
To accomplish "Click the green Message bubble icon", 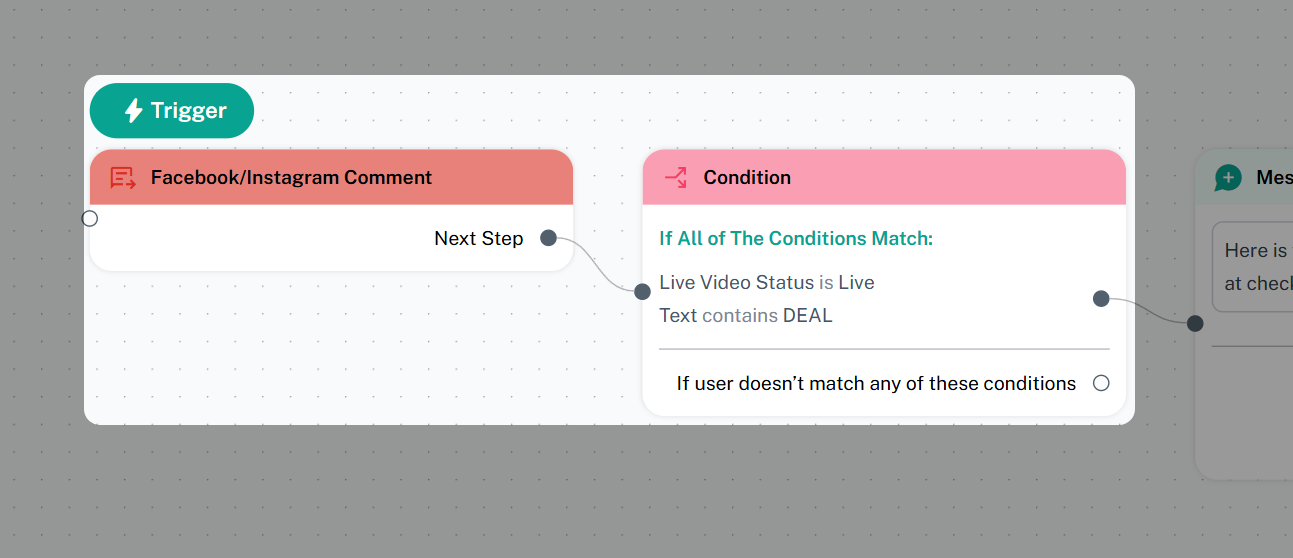I will (x=1227, y=178).
